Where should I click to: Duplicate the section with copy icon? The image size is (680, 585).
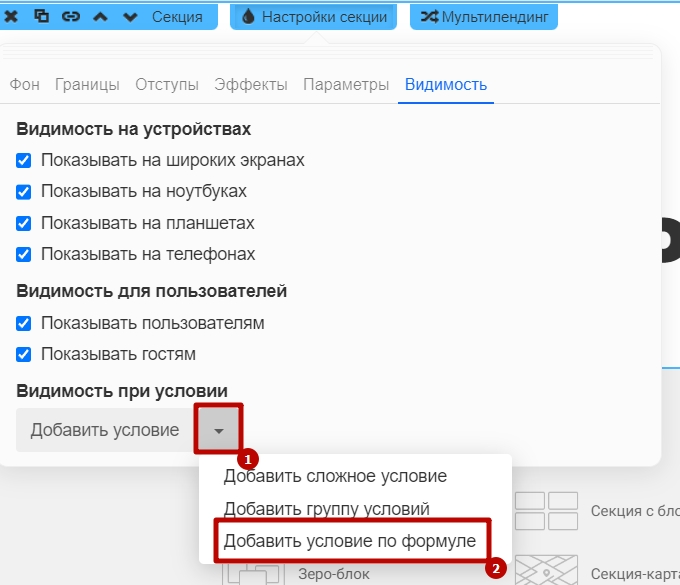coord(41,16)
